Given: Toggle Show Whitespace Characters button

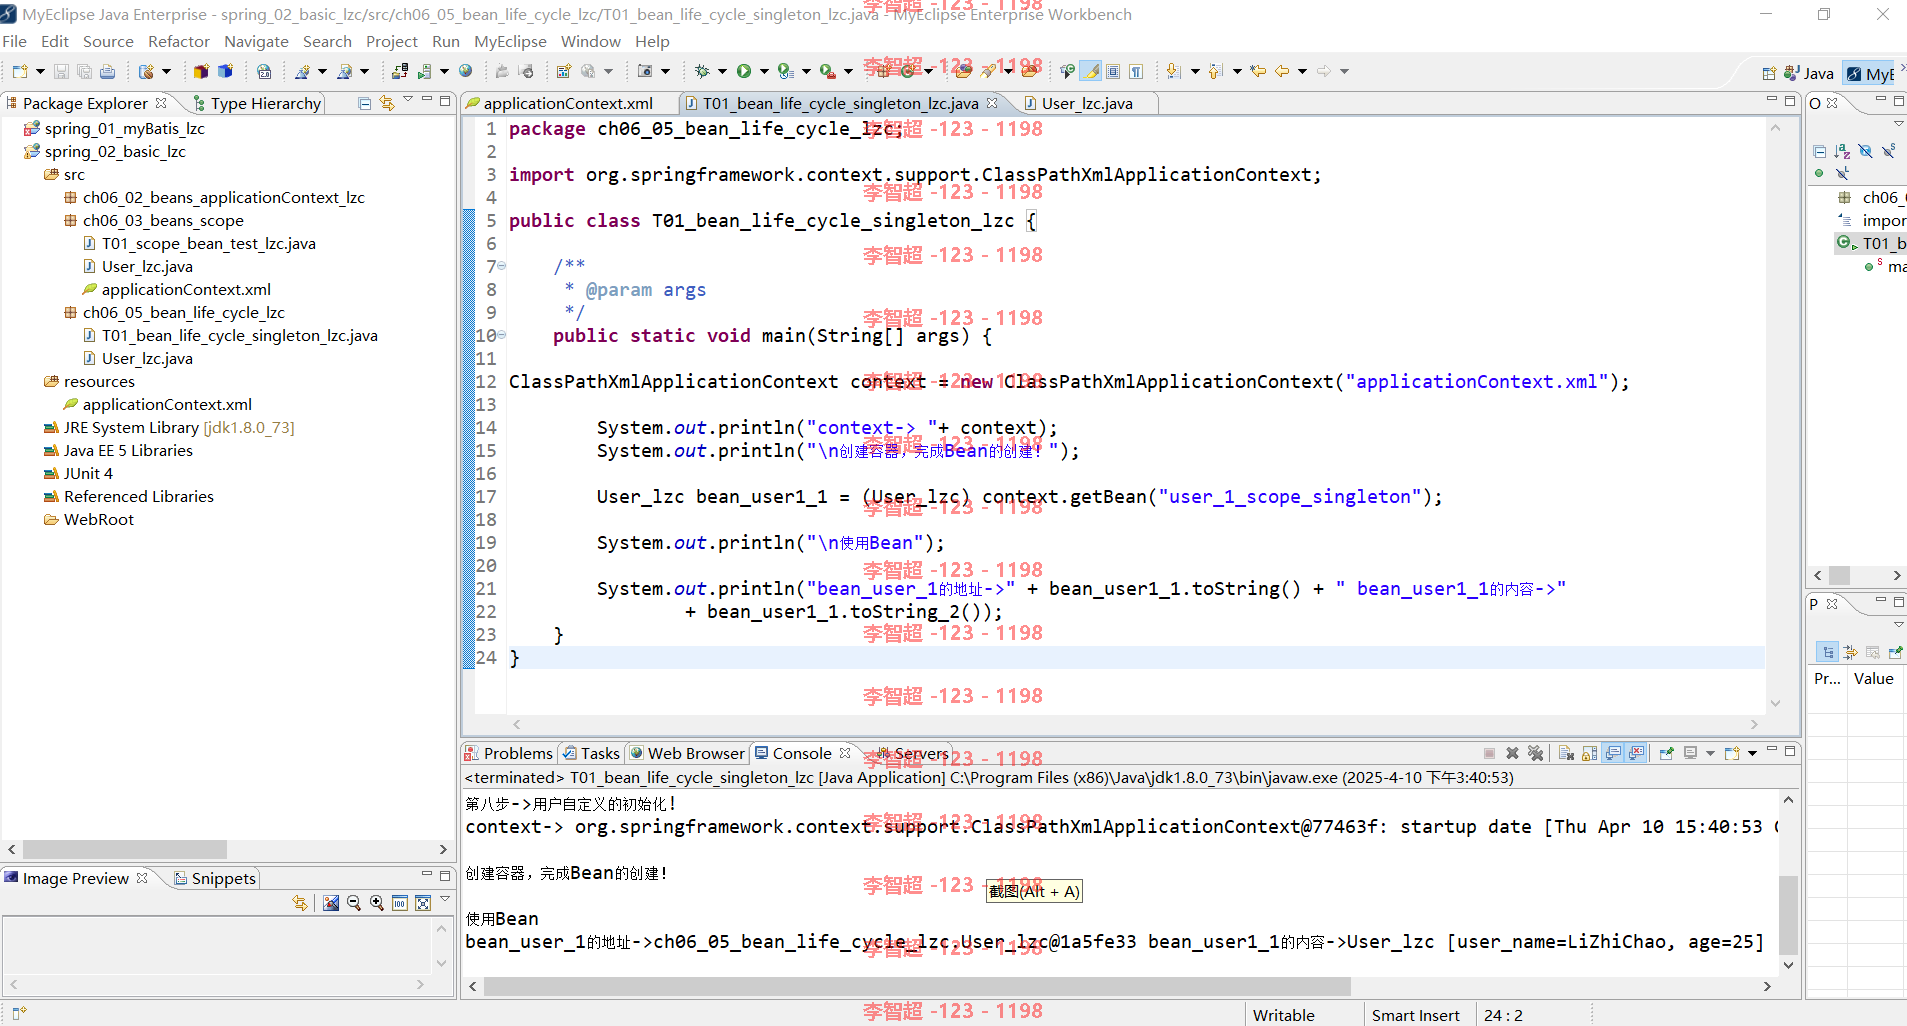Looking at the screenshot, I should click(x=1136, y=71).
